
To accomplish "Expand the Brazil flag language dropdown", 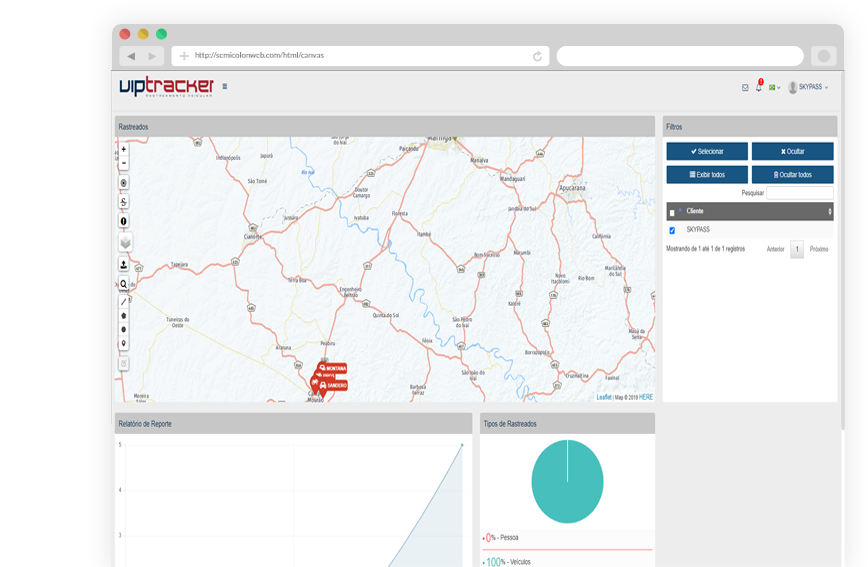I will (x=774, y=87).
